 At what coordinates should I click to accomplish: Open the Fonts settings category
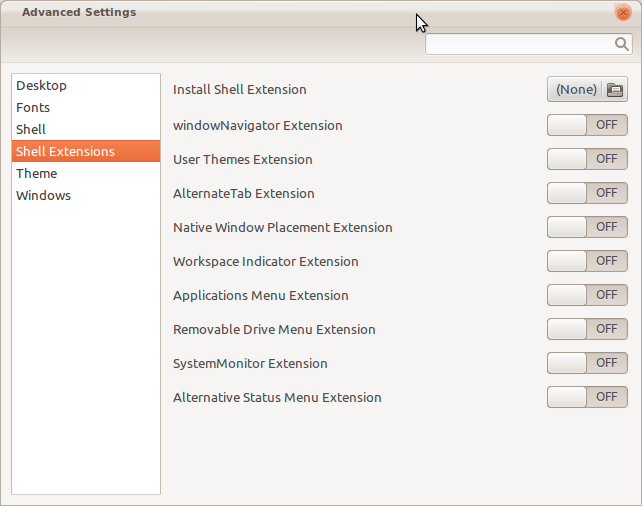(x=33, y=108)
